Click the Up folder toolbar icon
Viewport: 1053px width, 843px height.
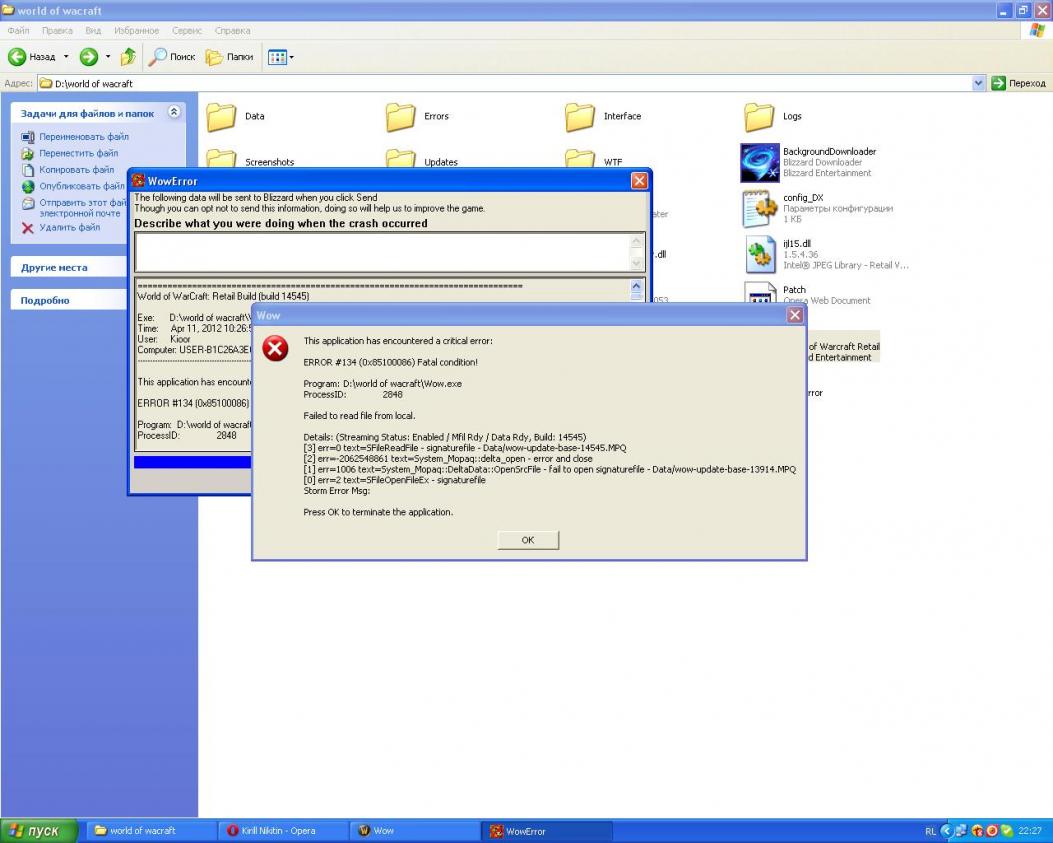[128, 57]
